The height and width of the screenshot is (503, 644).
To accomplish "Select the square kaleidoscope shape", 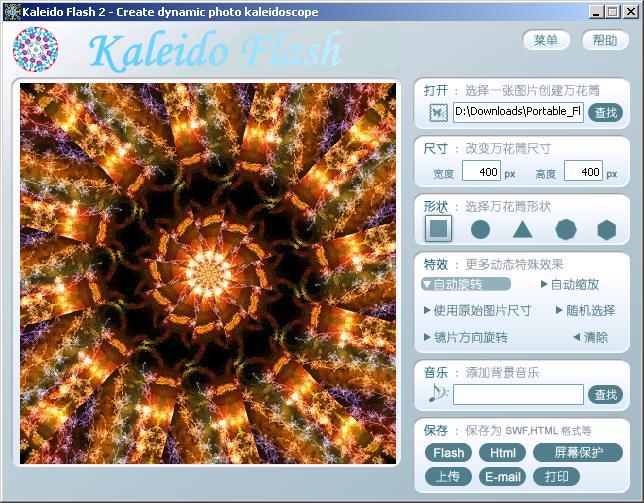I will (438, 229).
